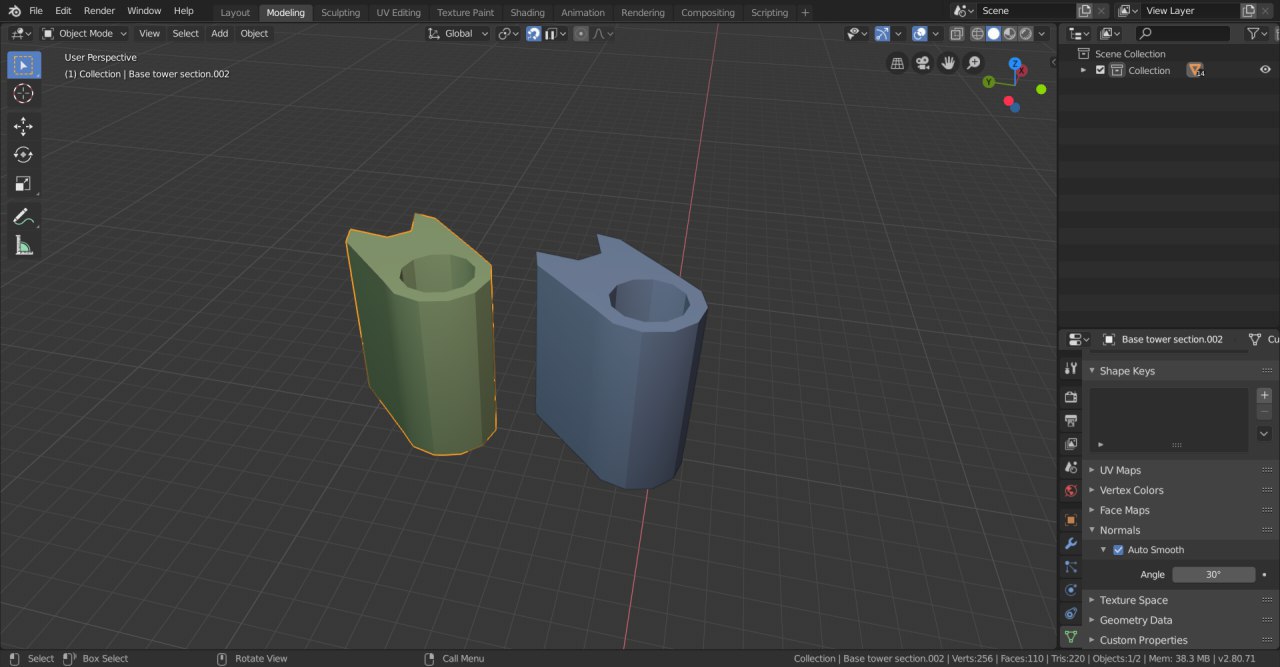
Task: Toggle the Auto Smooth checkbox
Action: tap(1118, 550)
